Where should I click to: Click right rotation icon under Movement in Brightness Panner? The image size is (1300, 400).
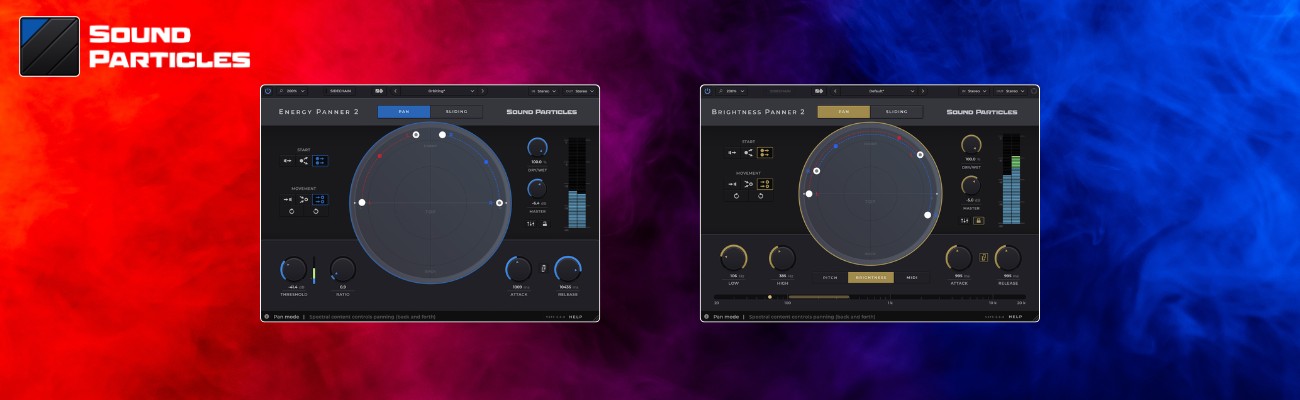pos(760,196)
